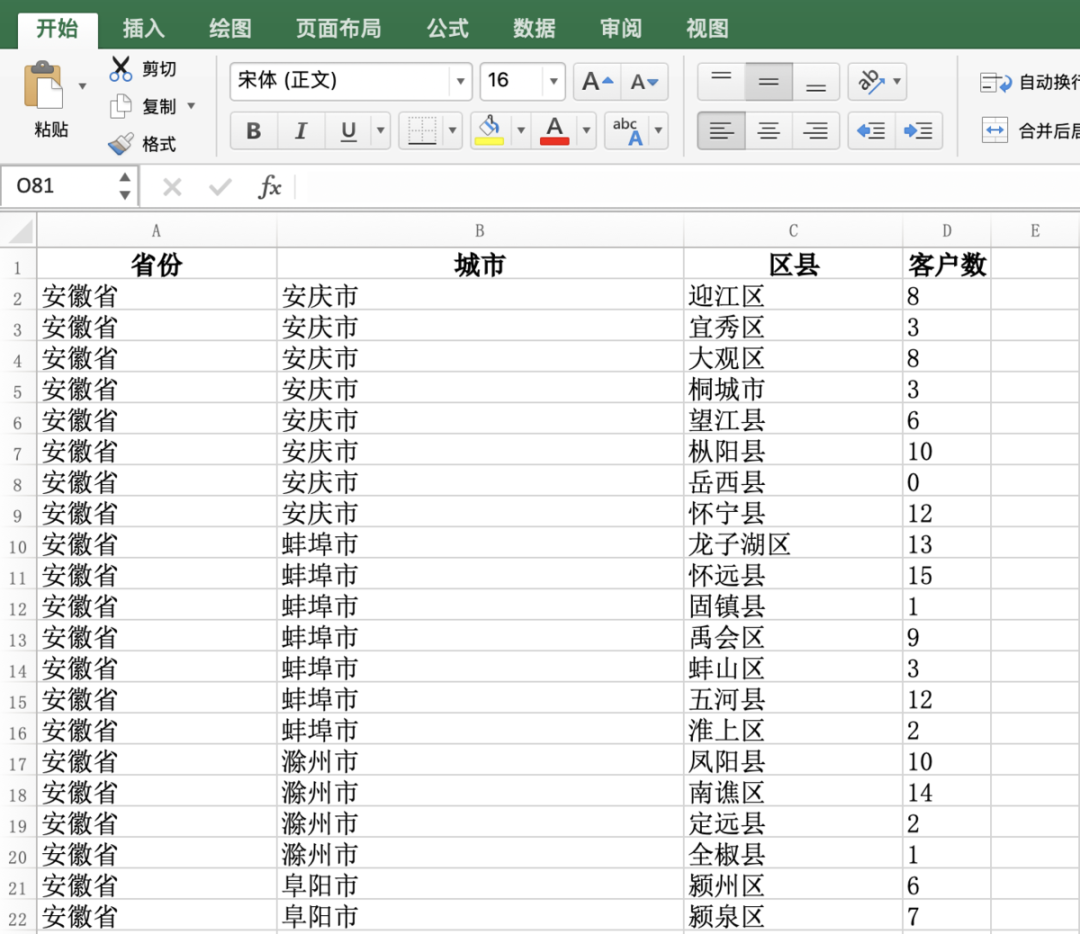The width and height of the screenshot is (1080, 934).
Task: Click the red font color bar
Action: (x=554, y=141)
